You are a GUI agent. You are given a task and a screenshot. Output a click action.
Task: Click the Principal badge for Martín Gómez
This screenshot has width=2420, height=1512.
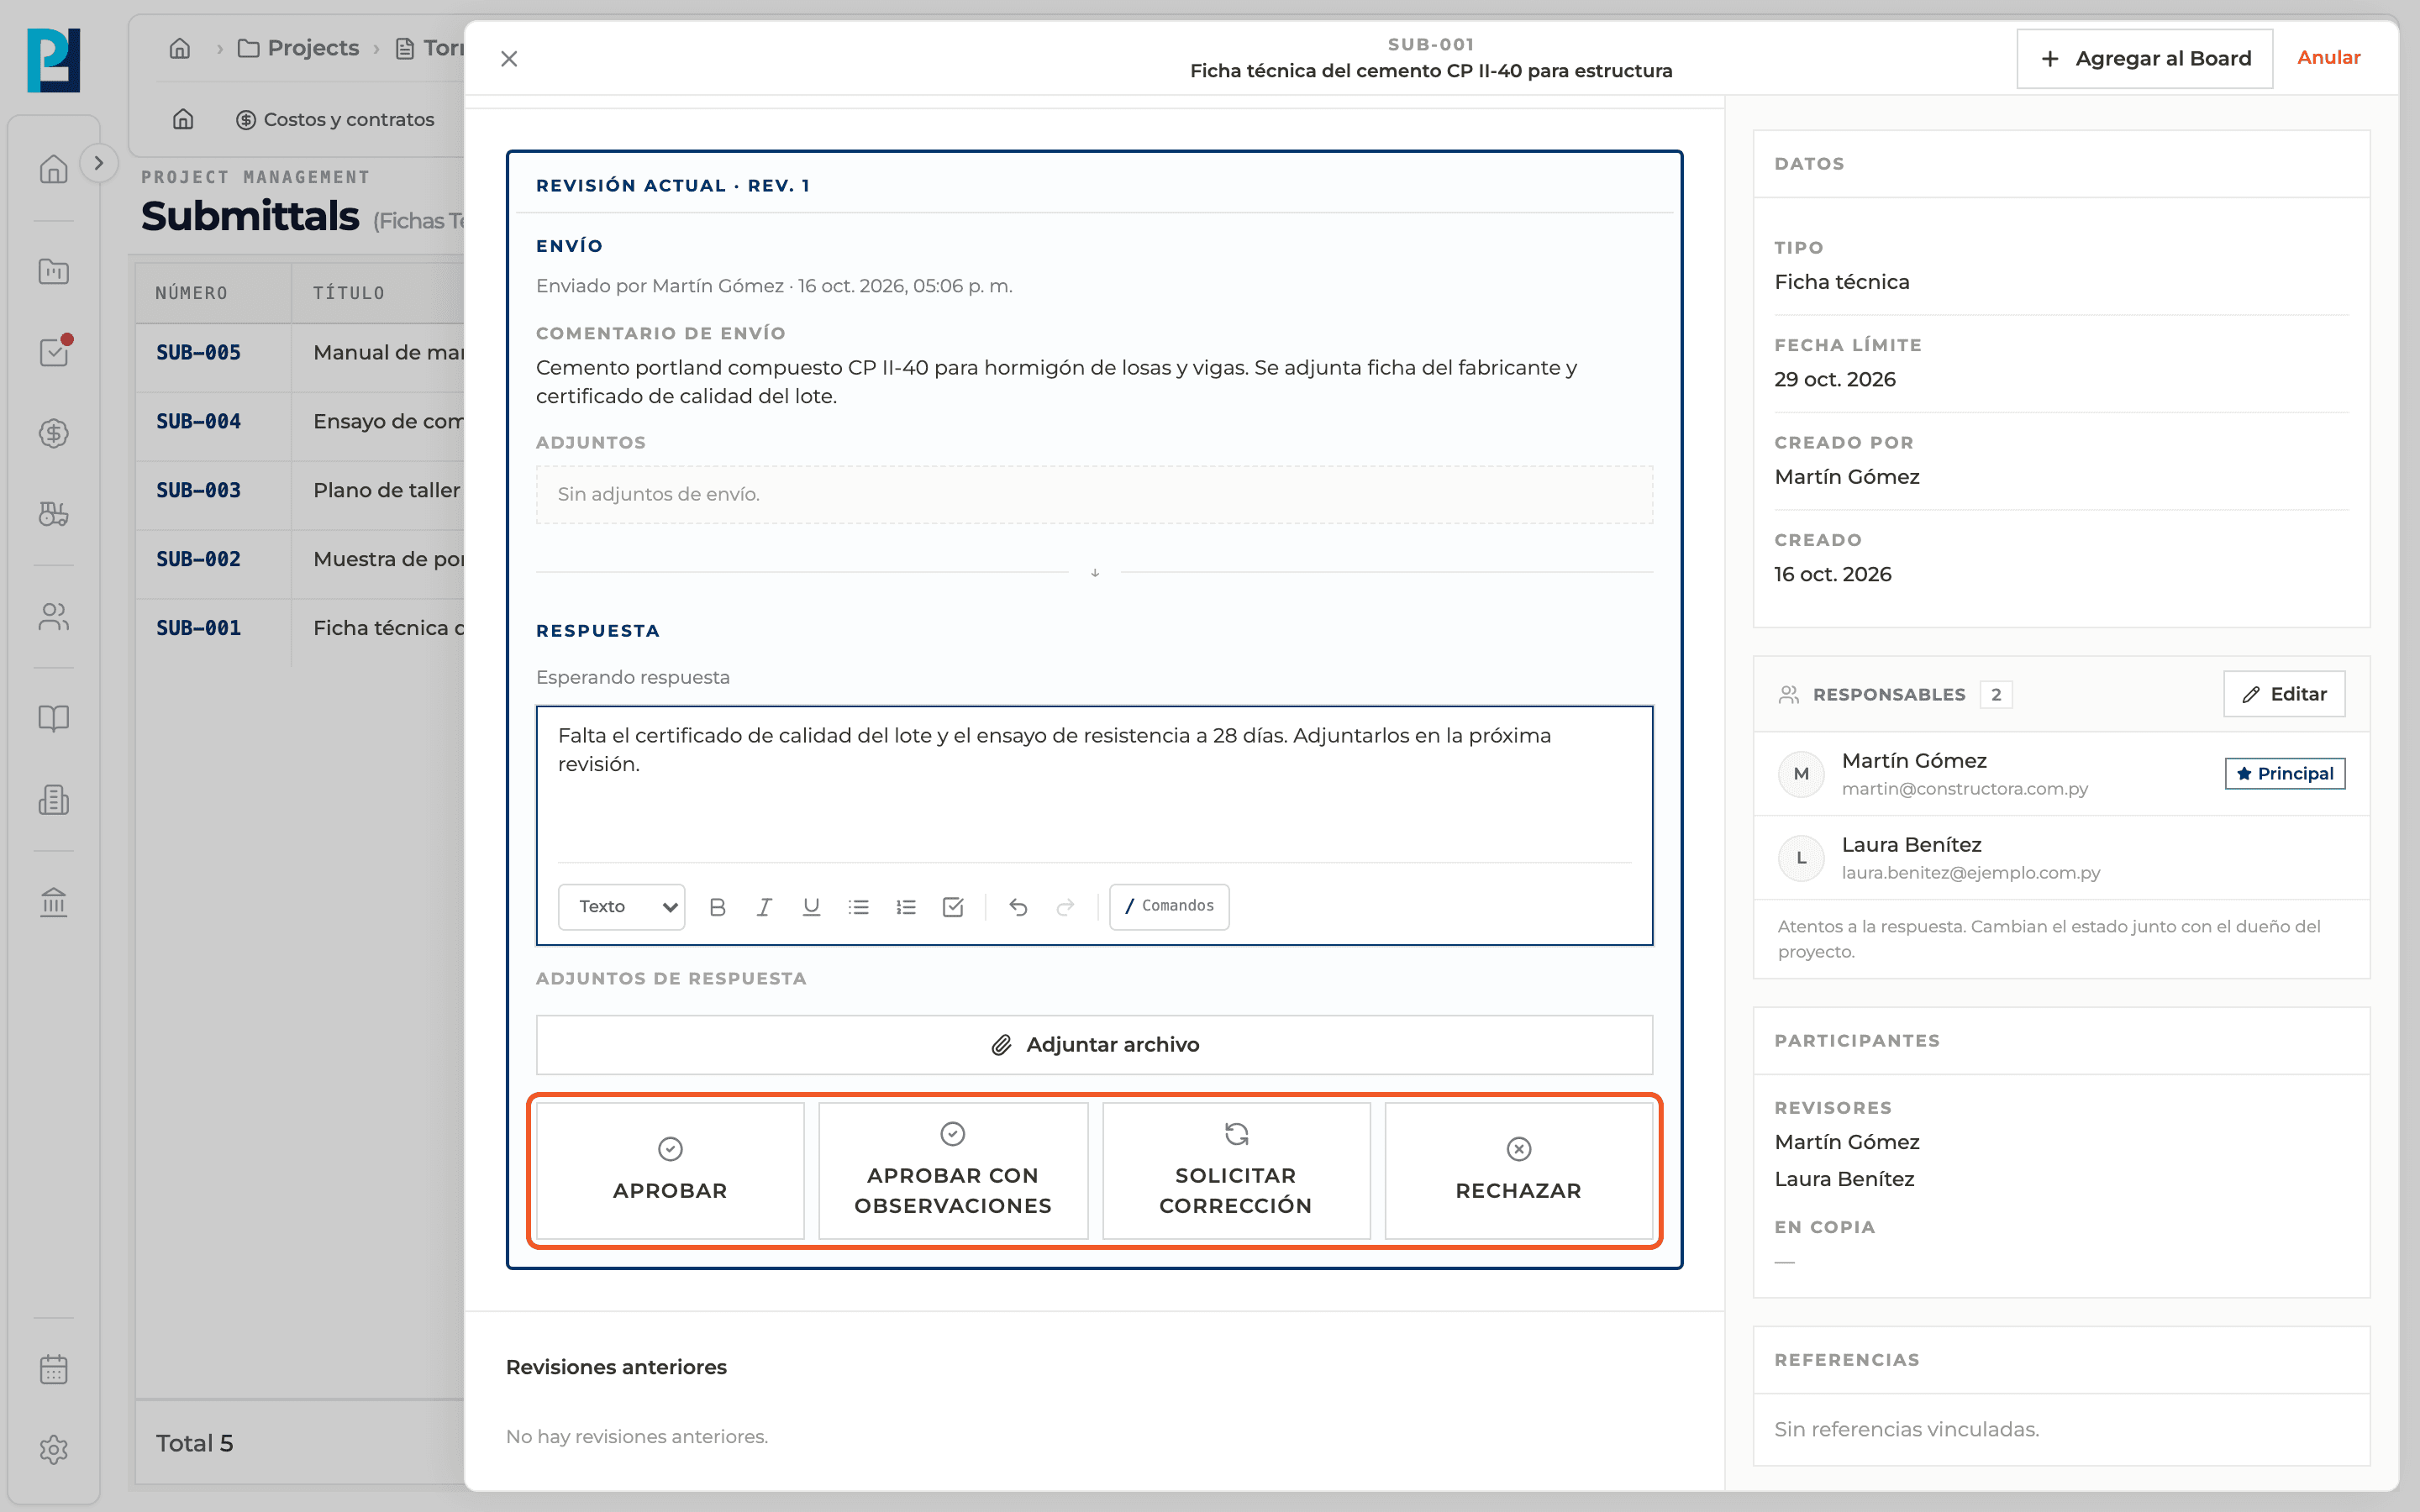coord(2284,773)
